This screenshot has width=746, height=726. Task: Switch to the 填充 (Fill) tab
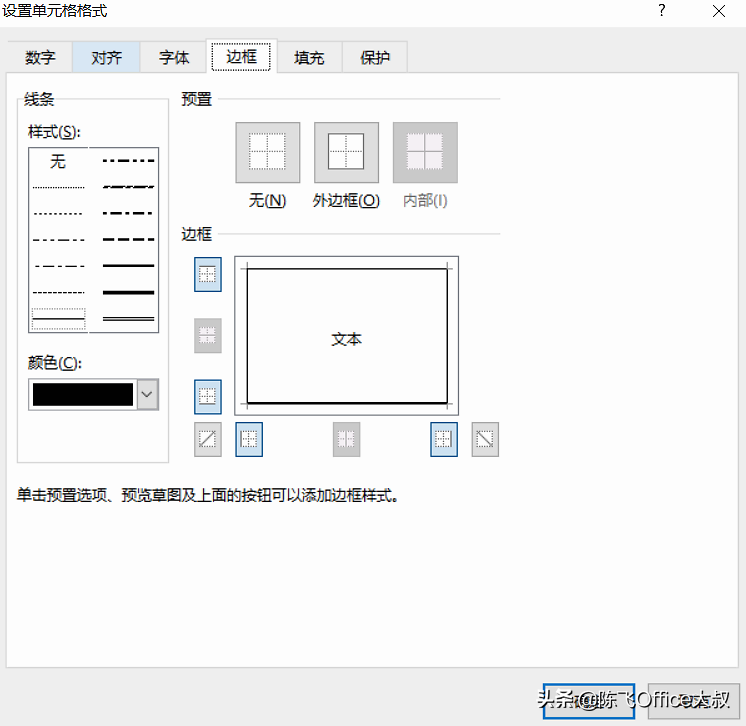pyautogui.click(x=309, y=58)
